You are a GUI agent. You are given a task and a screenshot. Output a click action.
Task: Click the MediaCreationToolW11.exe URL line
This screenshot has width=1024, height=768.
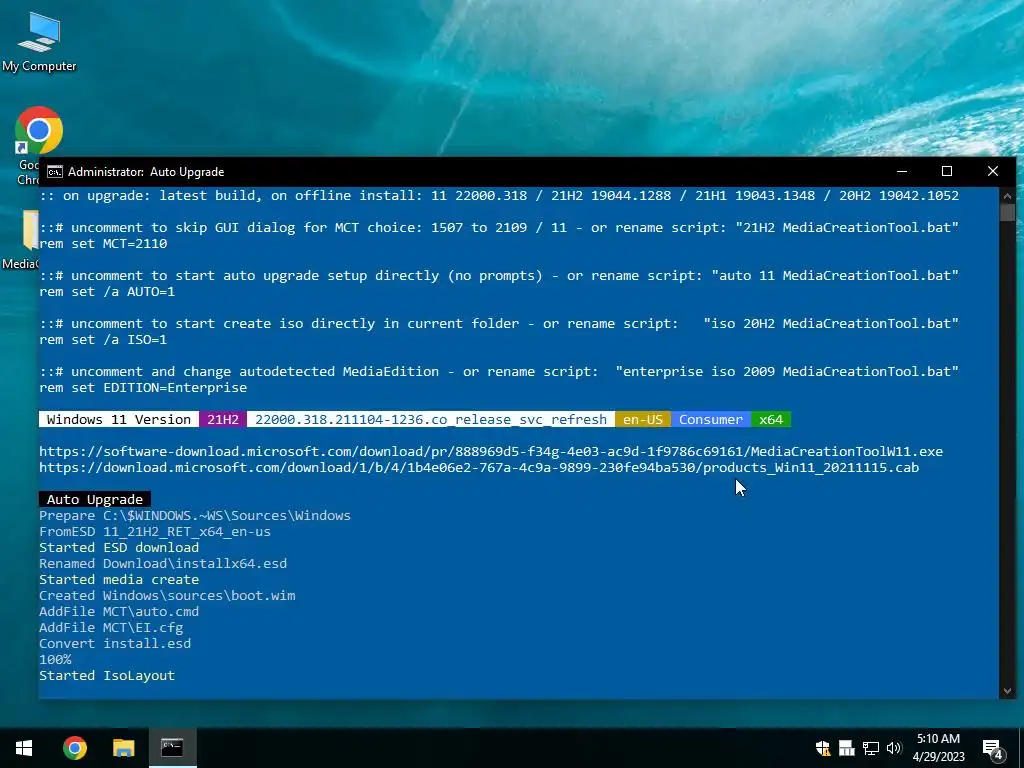pos(491,451)
